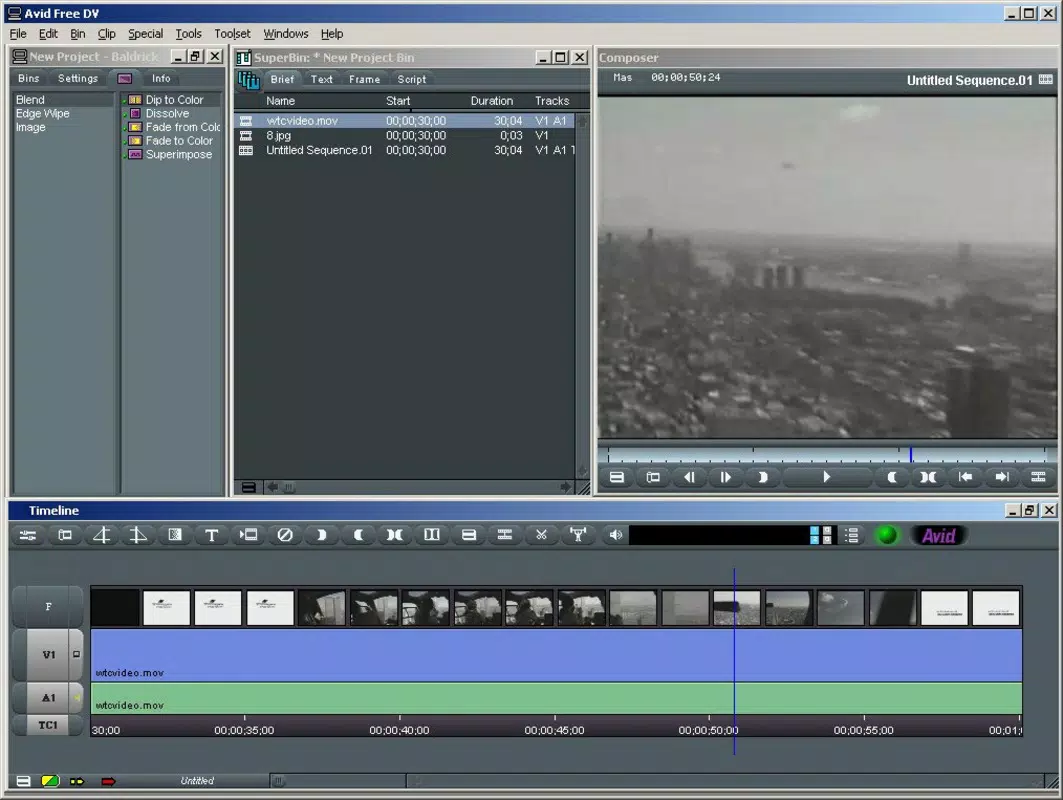
Task: Click the Mark IN icon in Timeline toolbar
Action: (321, 536)
